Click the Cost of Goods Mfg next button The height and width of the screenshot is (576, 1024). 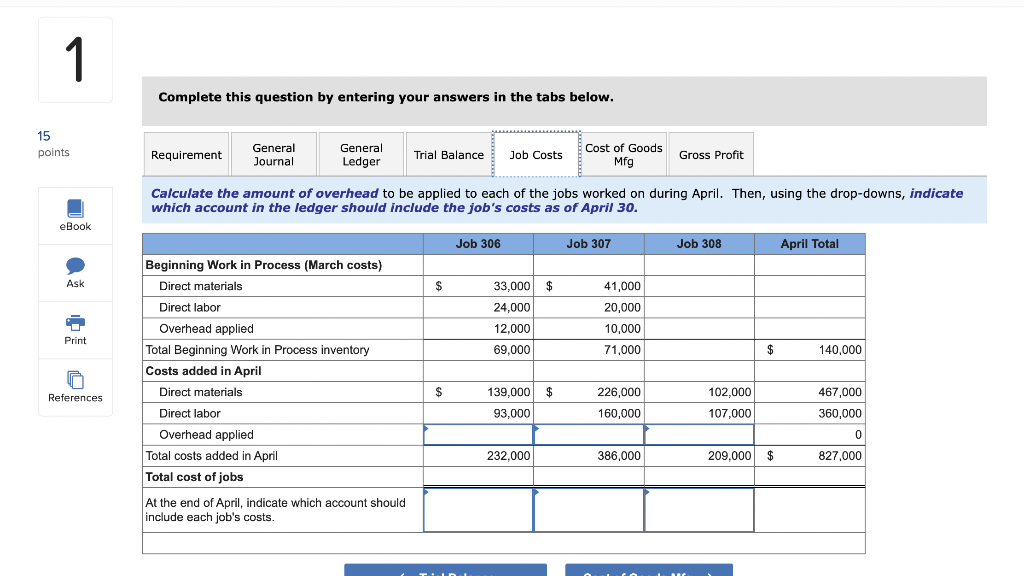pyautogui.click(x=648, y=571)
